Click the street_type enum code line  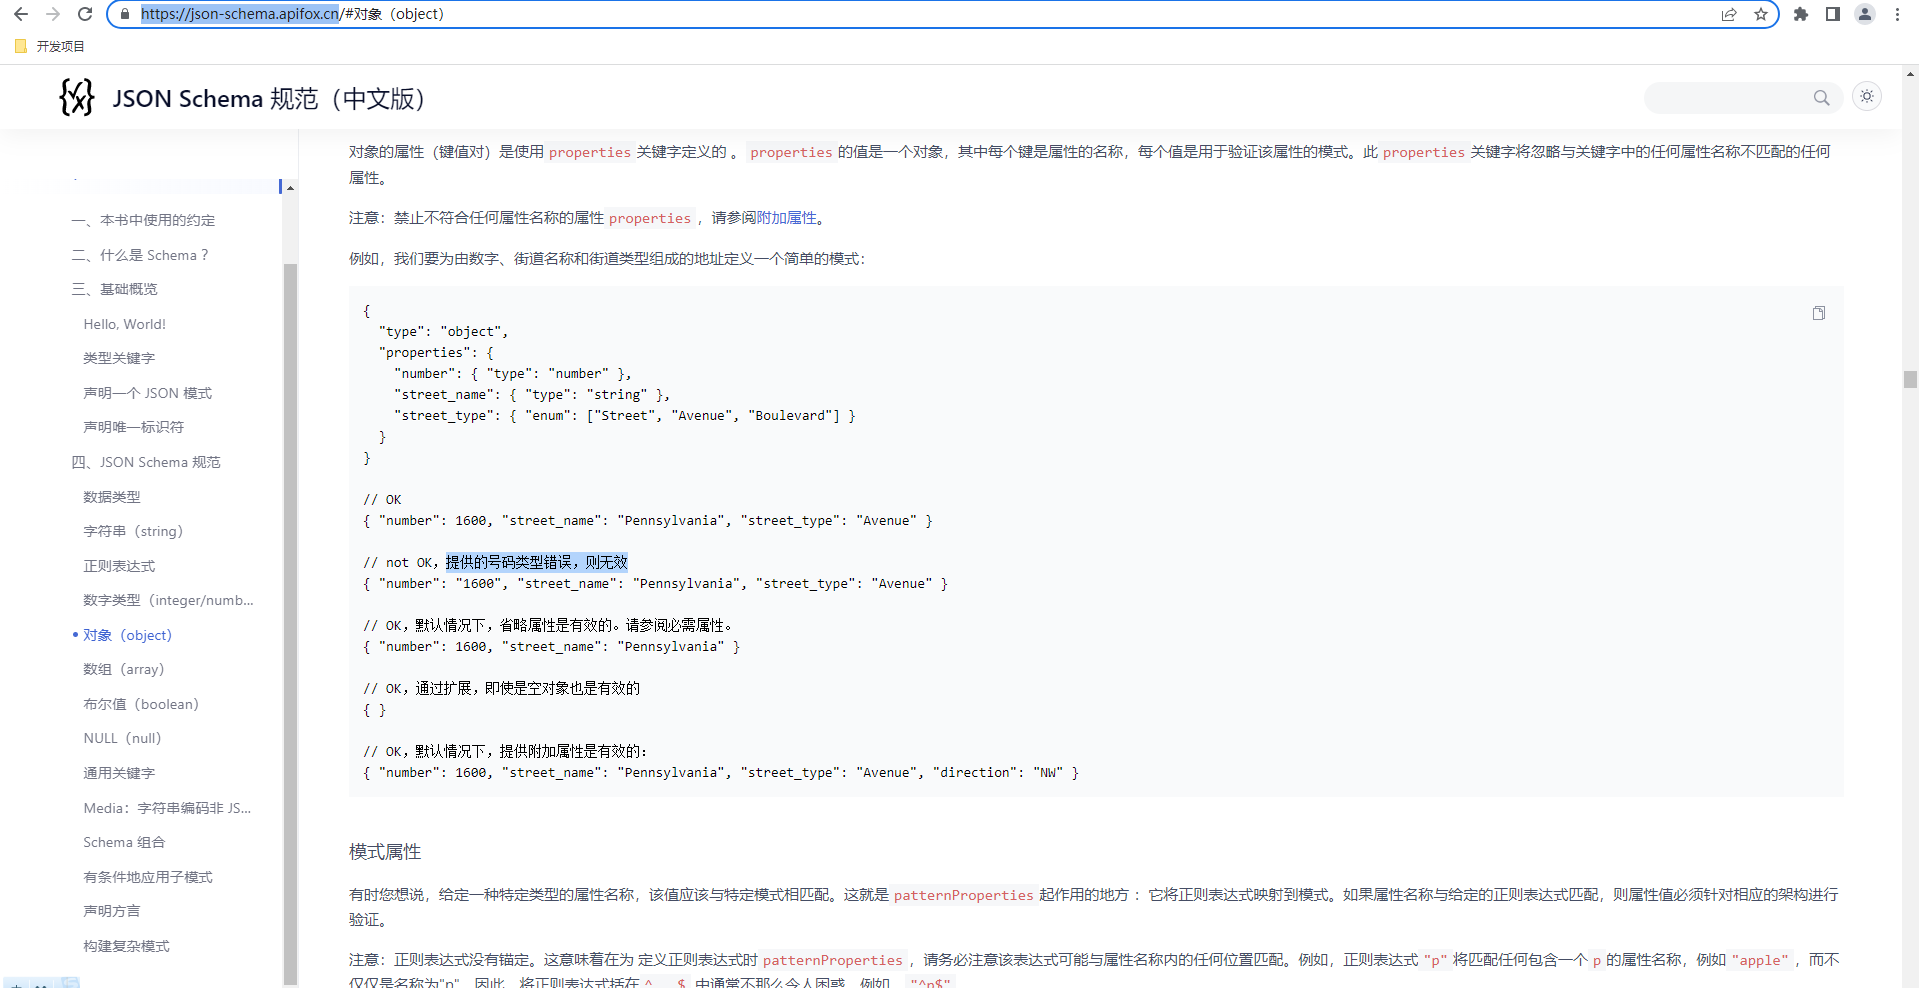tap(625, 416)
